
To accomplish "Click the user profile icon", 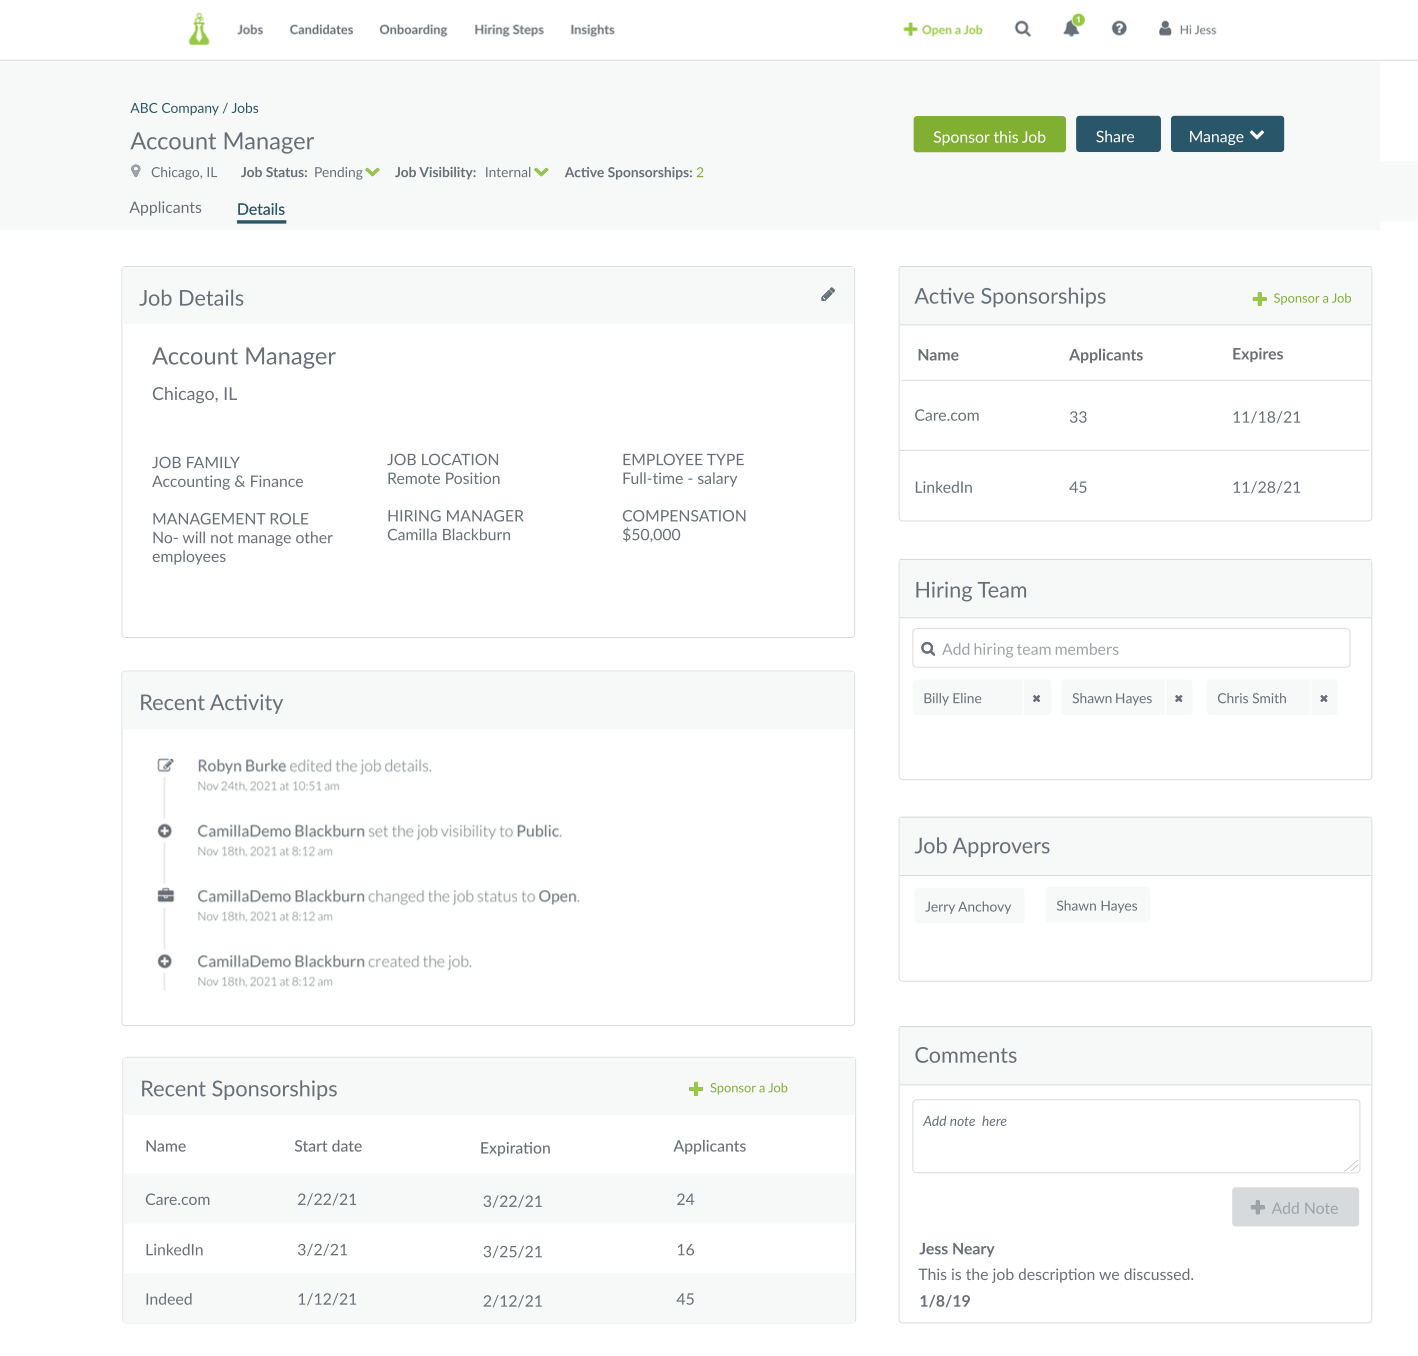I will pos(1165,29).
